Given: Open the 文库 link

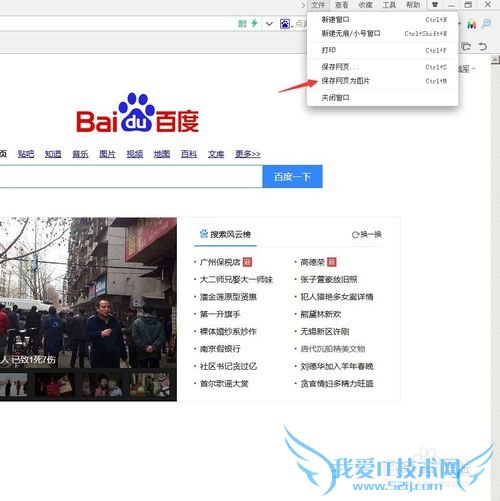Looking at the screenshot, I should click(216, 154).
